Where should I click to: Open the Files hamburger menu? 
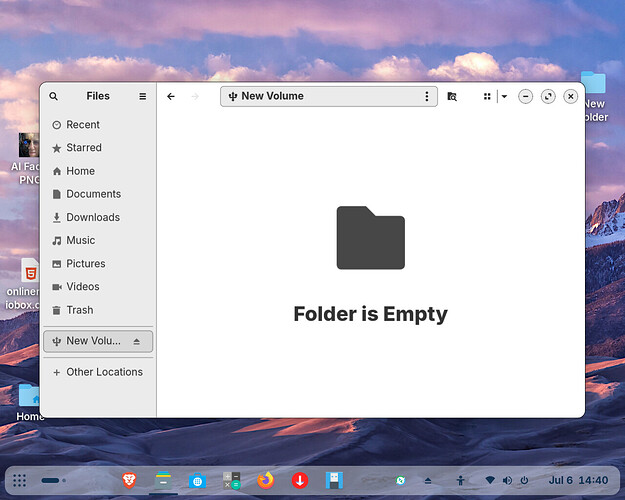click(x=142, y=96)
